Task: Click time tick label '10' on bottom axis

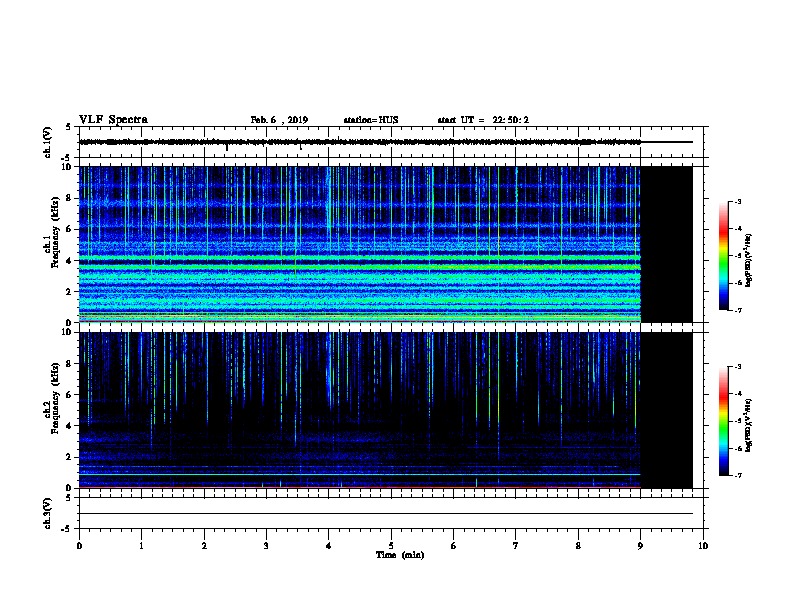Action: point(703,545)
